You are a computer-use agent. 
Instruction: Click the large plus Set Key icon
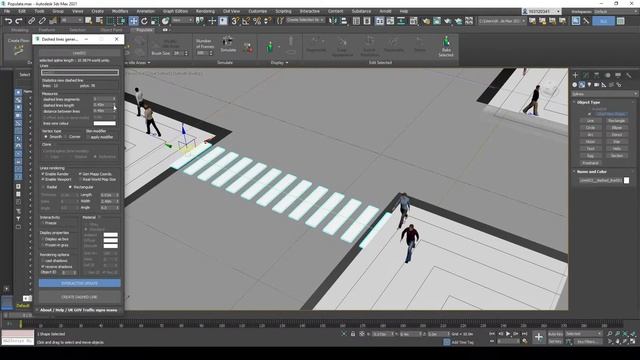pyautogui.click(x=538, y=337)
